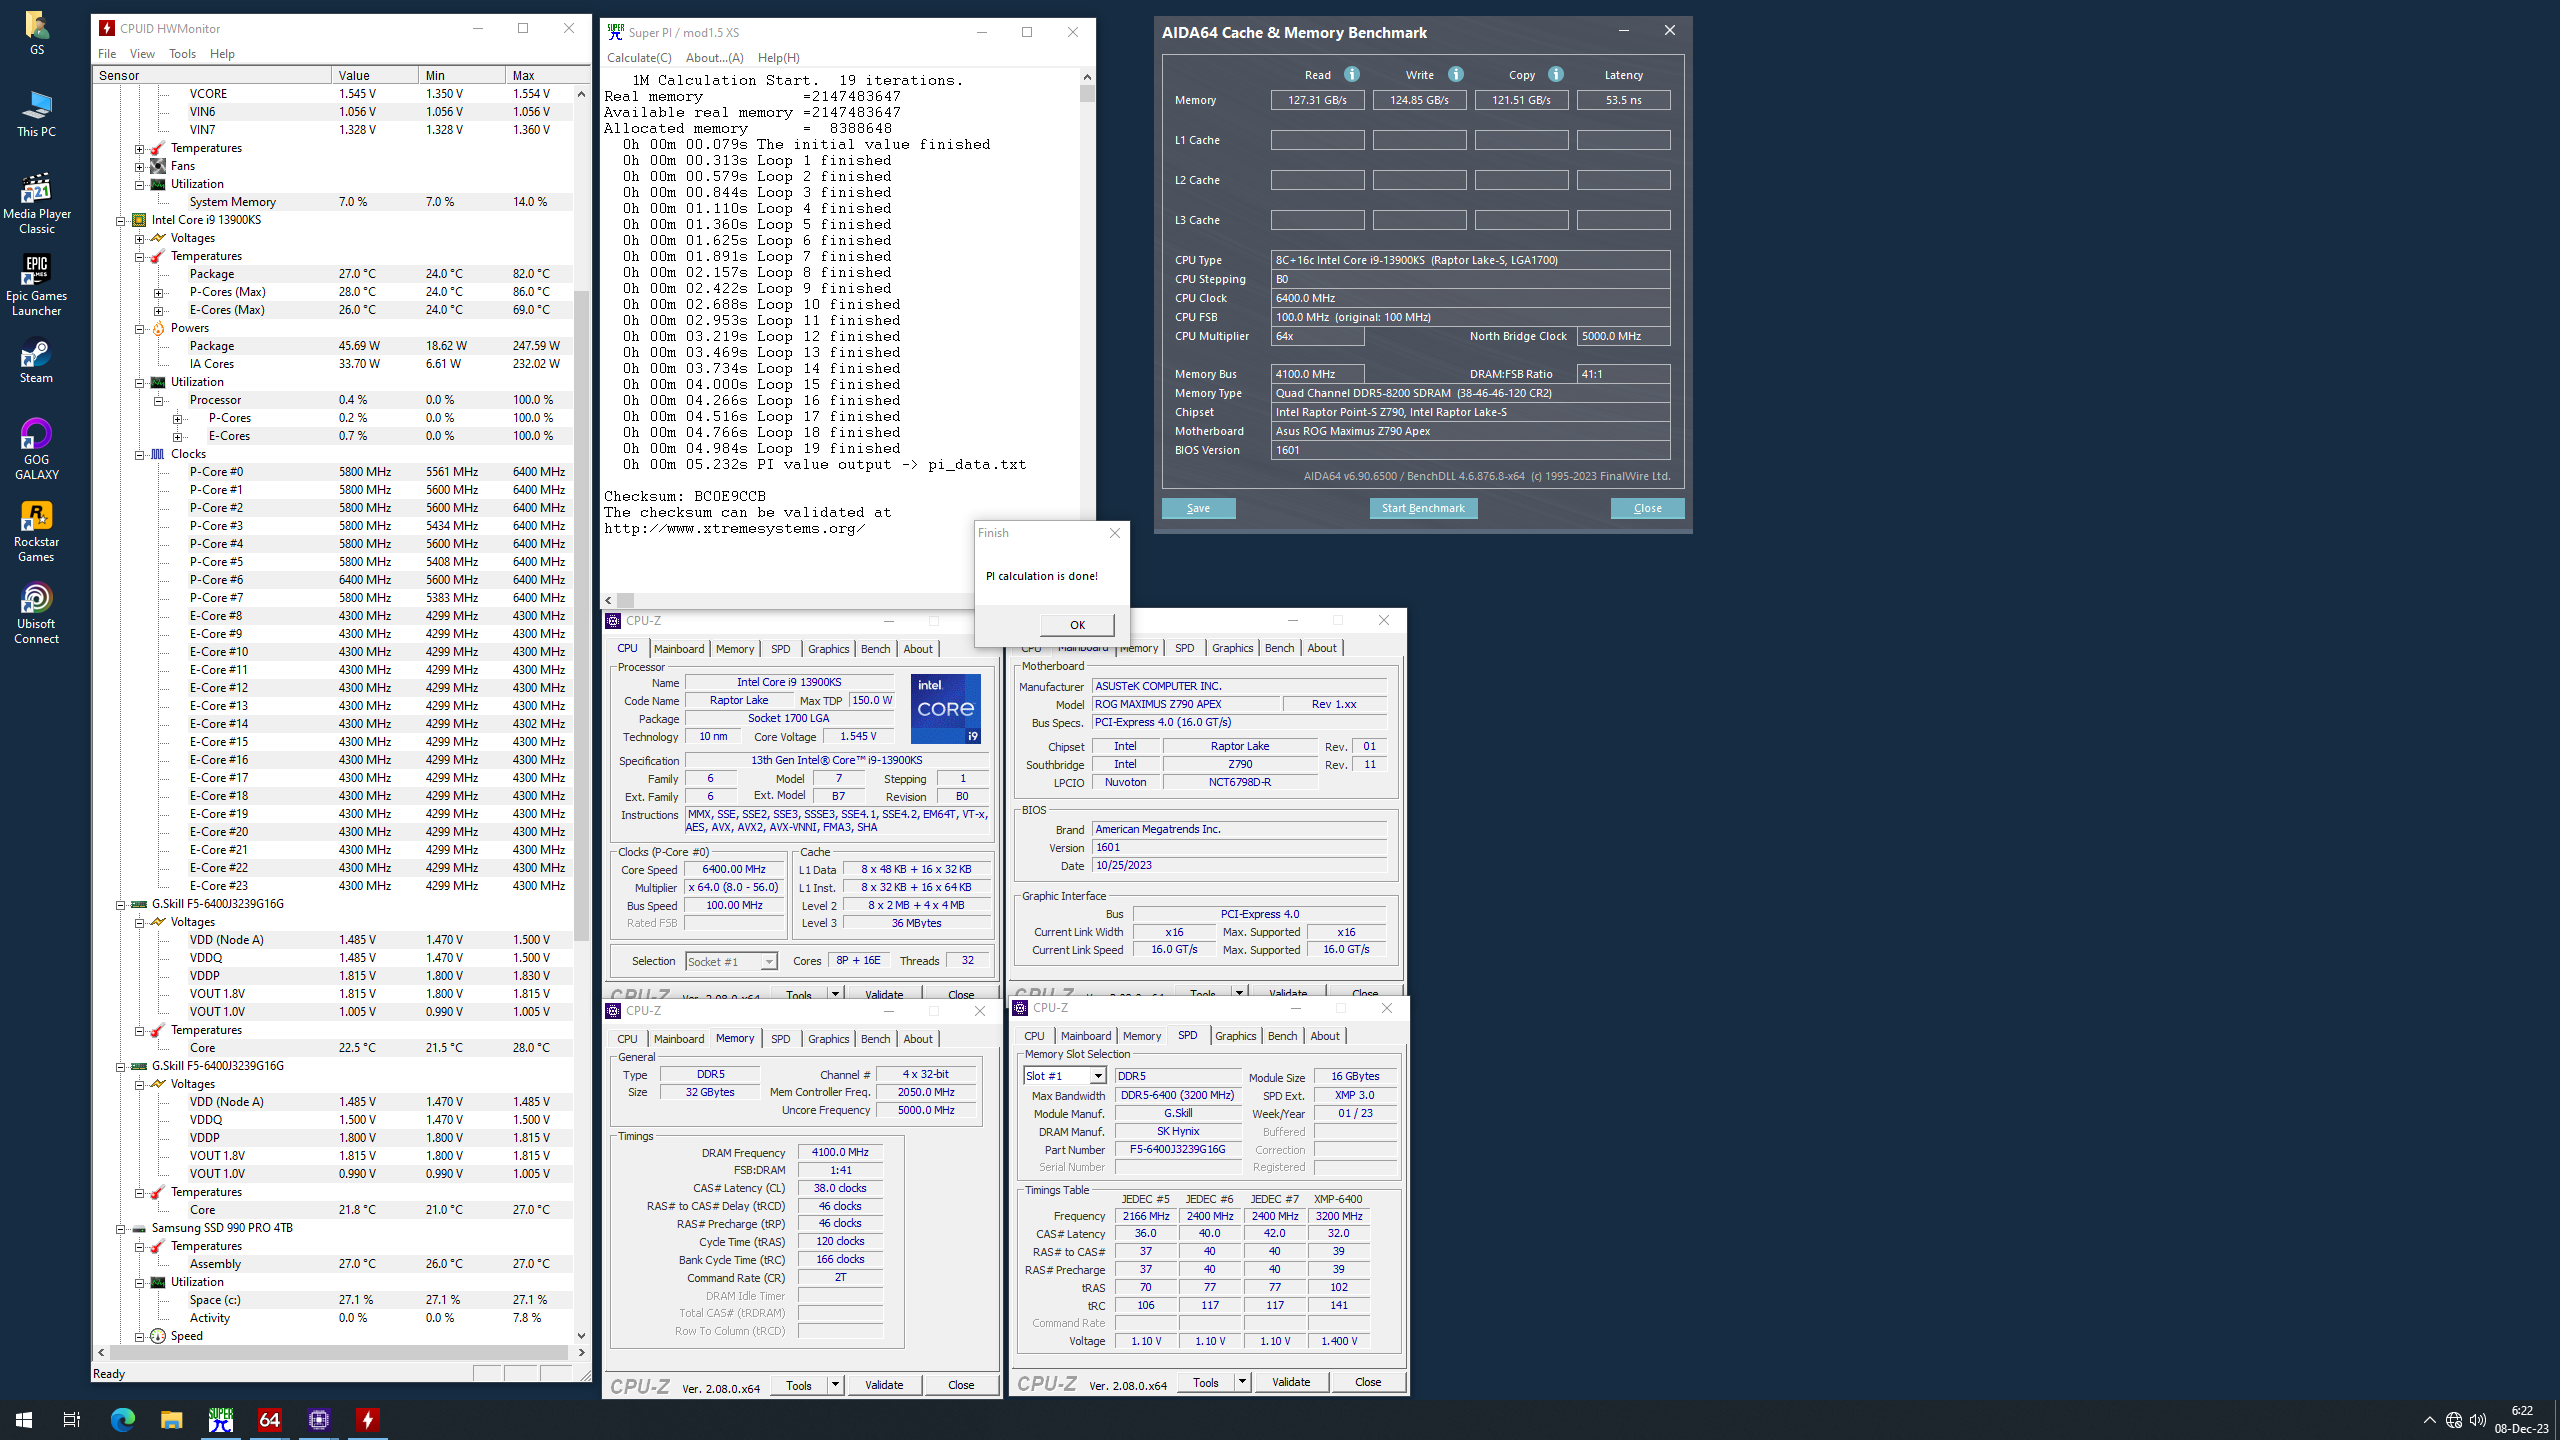Screen dimensions: 2560x1440
Task: Click Start Benchmark in AIDA64
Action: pyautogui.click(x=1422, y=508)
